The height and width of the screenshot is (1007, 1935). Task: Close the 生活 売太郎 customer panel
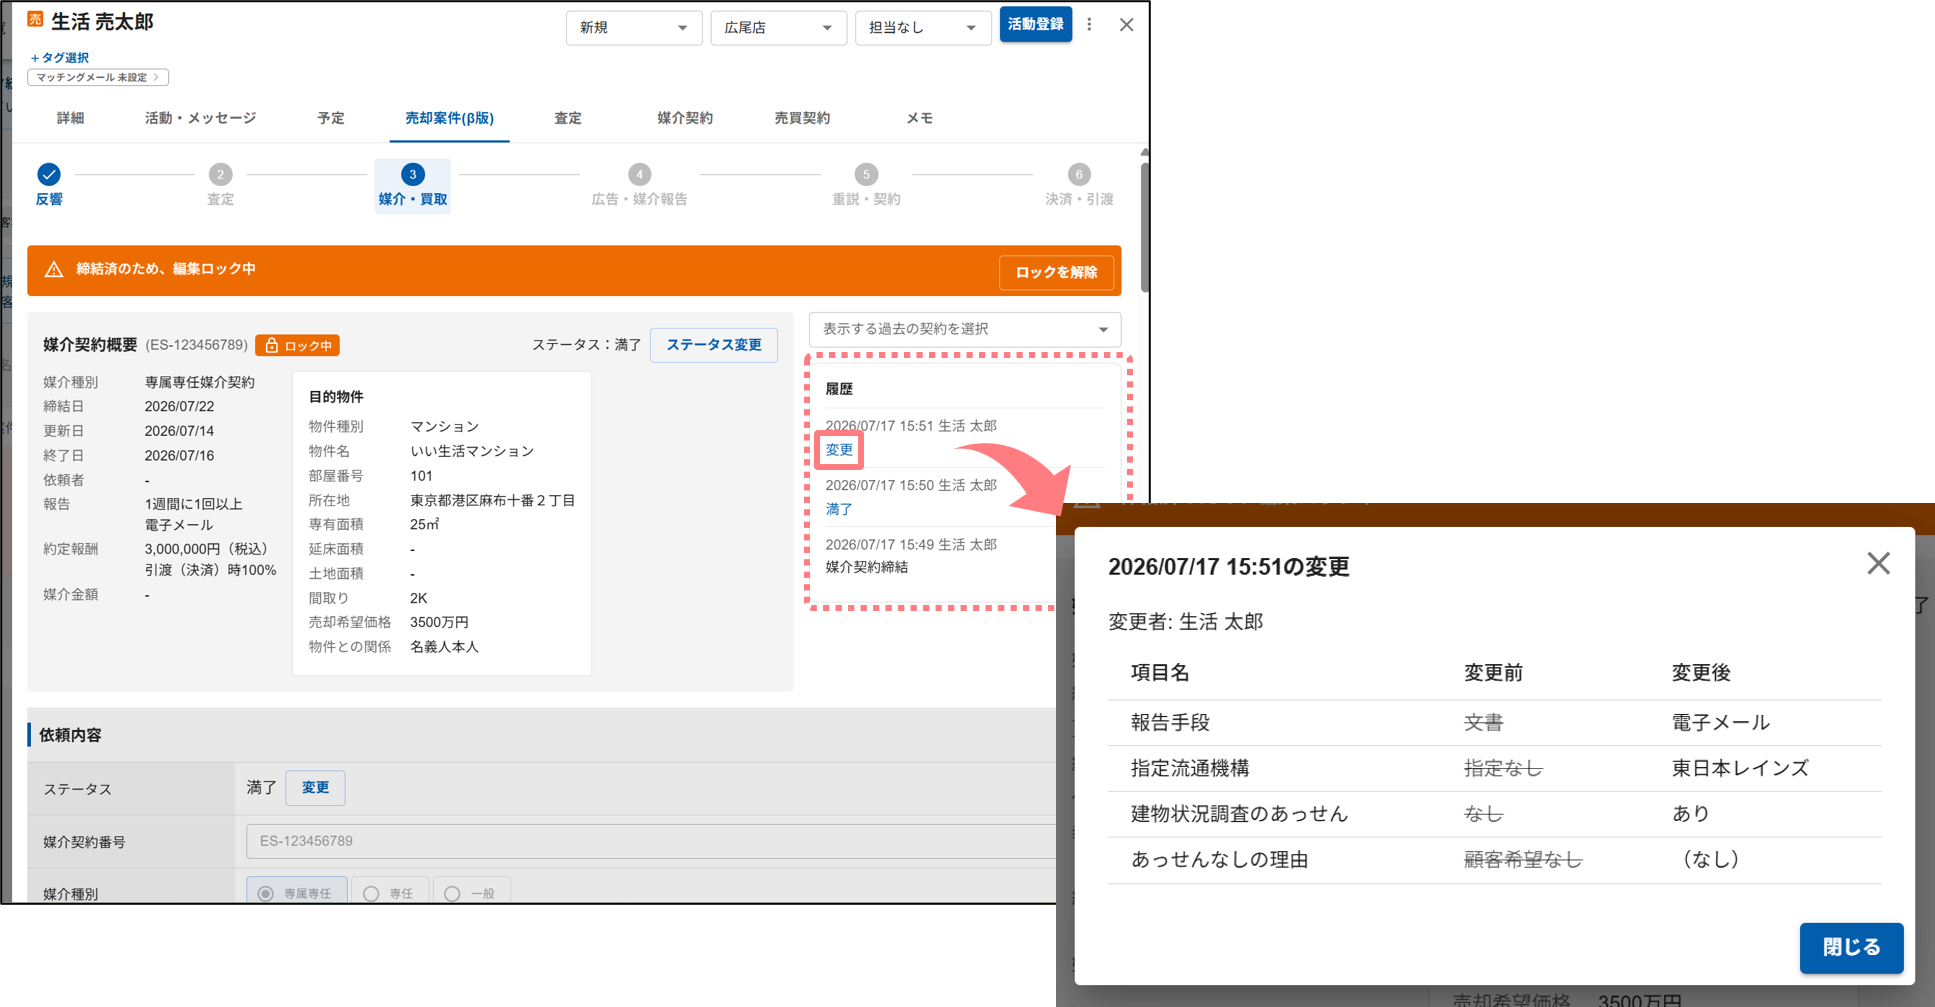click(x=1126, y=25)
